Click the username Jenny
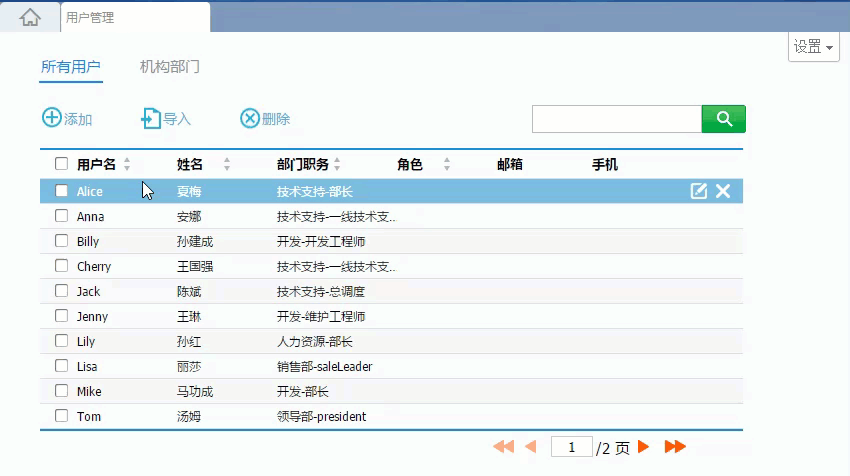 point(92,316)
